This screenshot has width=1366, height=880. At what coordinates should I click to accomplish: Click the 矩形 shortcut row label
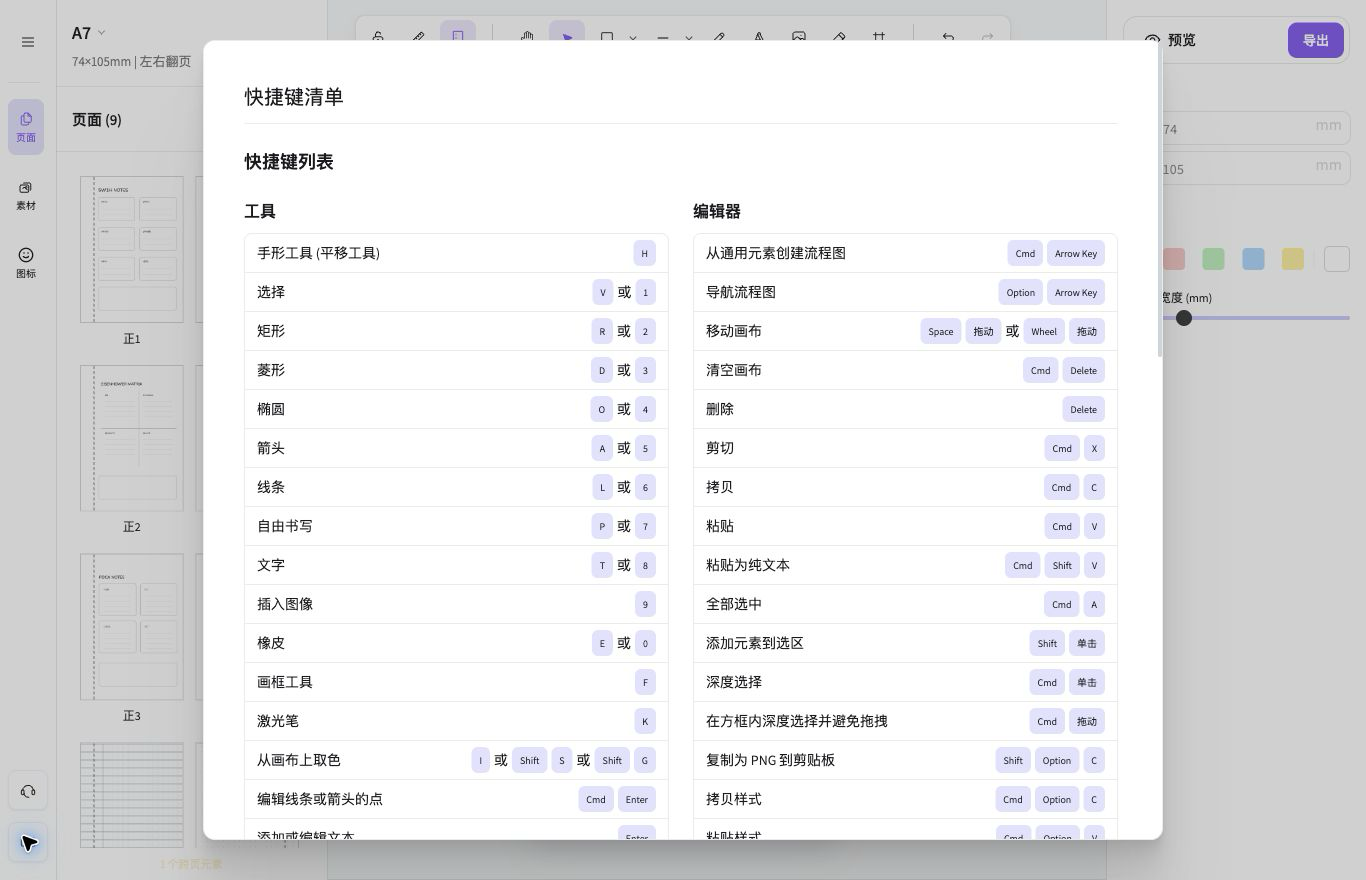coord(271,331)
